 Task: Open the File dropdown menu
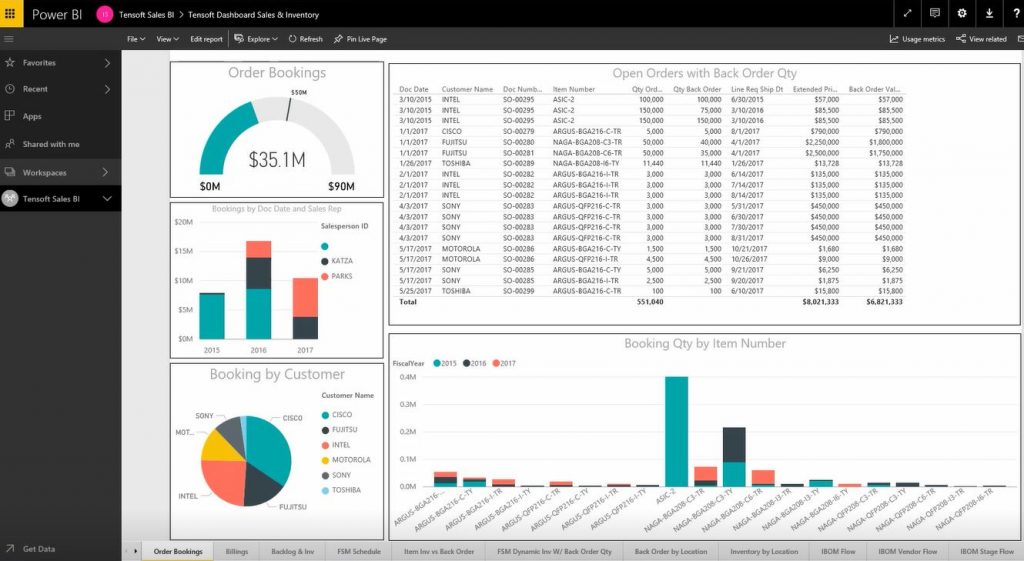[136, 39]
